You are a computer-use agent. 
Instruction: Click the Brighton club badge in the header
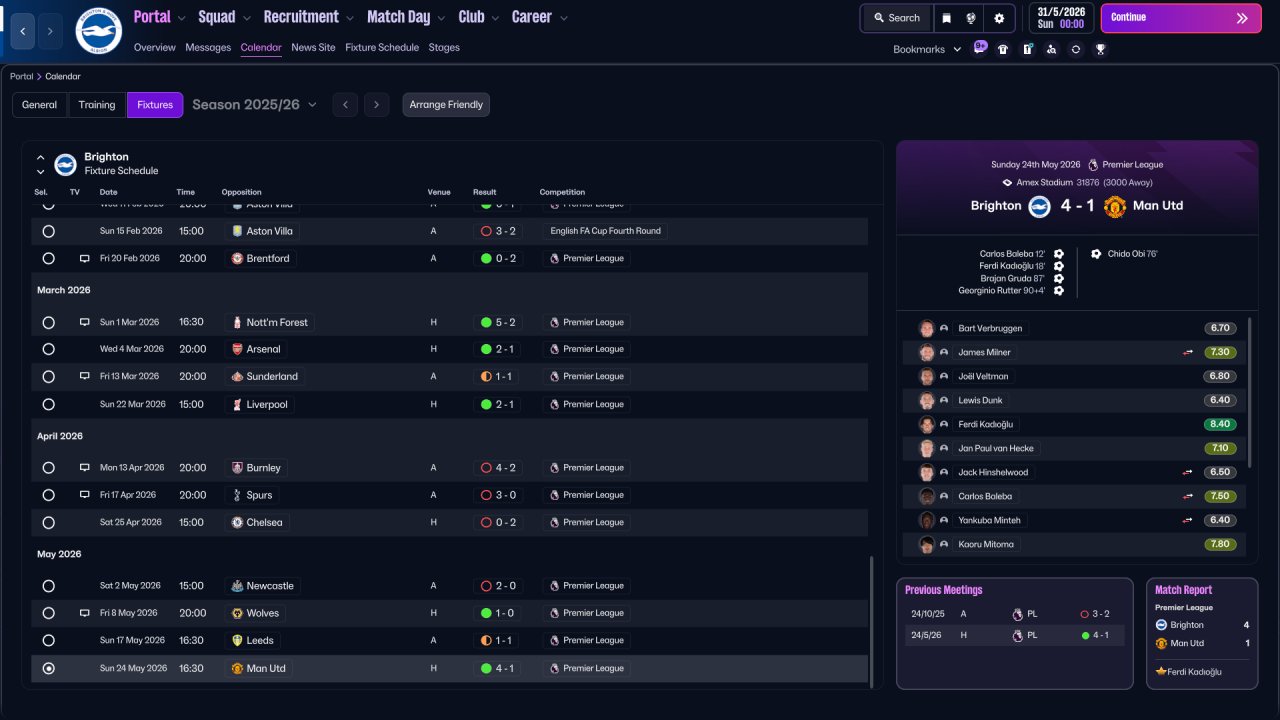pyautogui.click(x=99, y=31)
